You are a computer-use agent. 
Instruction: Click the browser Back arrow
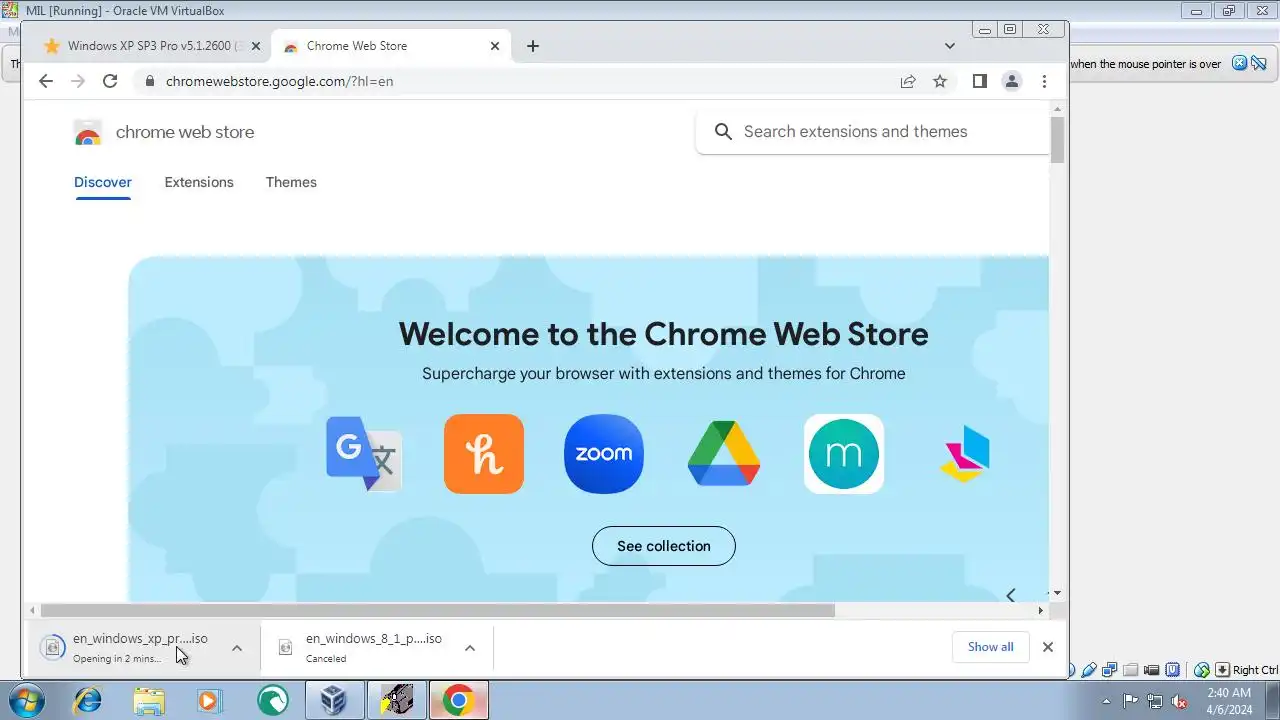click(46, 81)
